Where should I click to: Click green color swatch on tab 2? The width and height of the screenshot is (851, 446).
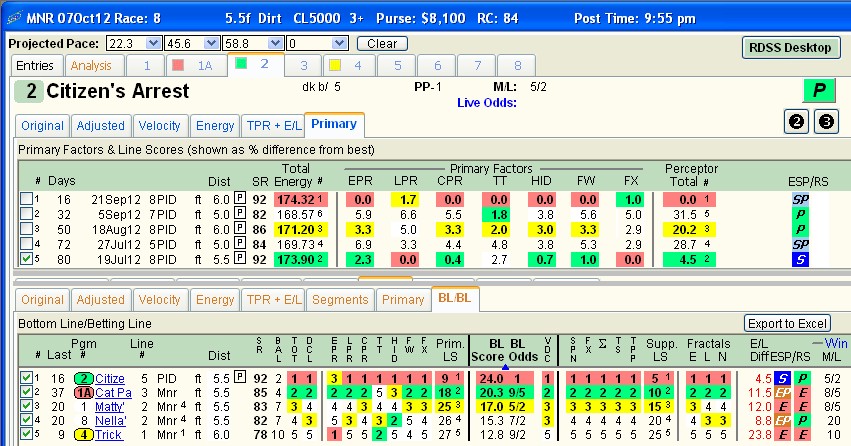click(x=241, y=63)
